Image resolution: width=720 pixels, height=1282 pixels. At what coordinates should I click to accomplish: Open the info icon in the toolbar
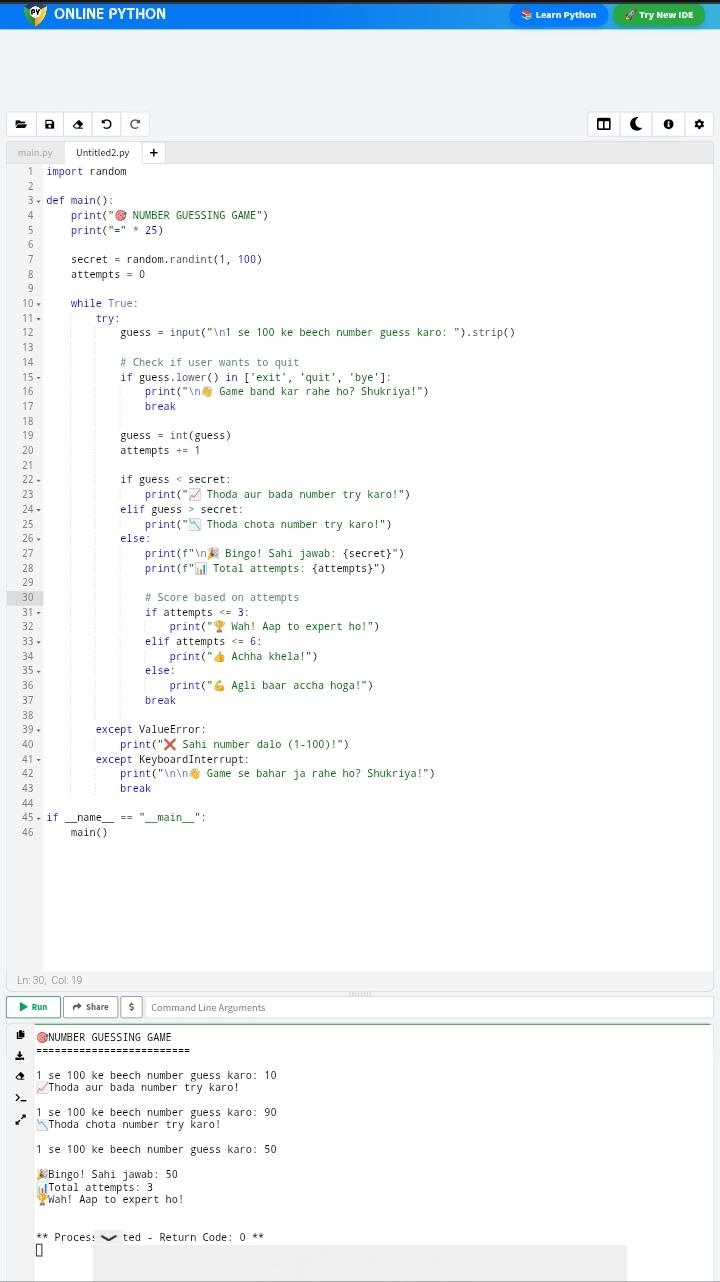point(668,124)
